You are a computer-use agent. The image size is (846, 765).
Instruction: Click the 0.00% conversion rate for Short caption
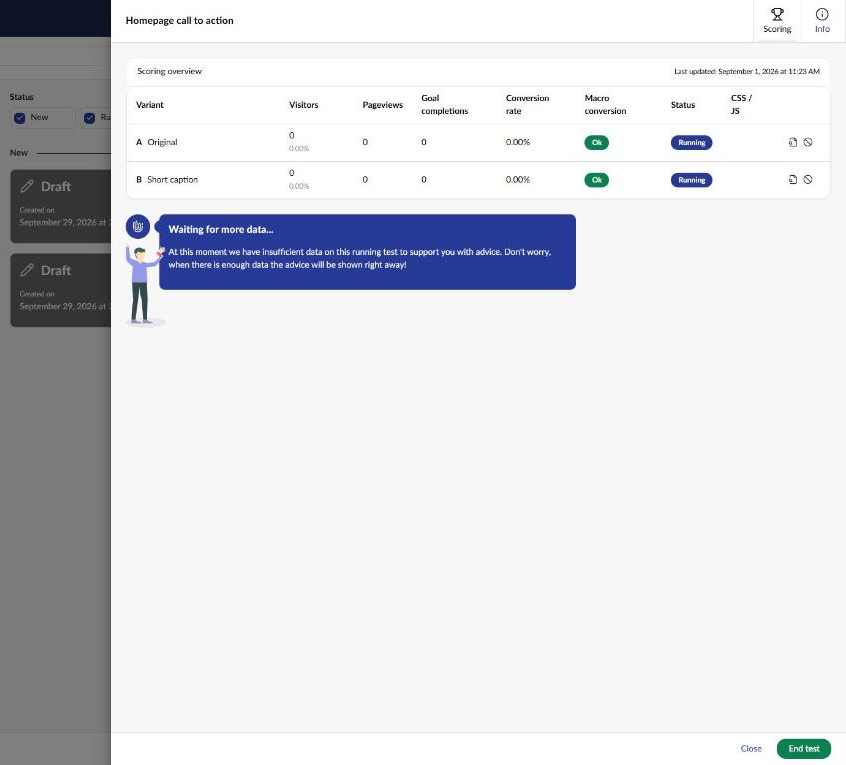pos(517,180)
